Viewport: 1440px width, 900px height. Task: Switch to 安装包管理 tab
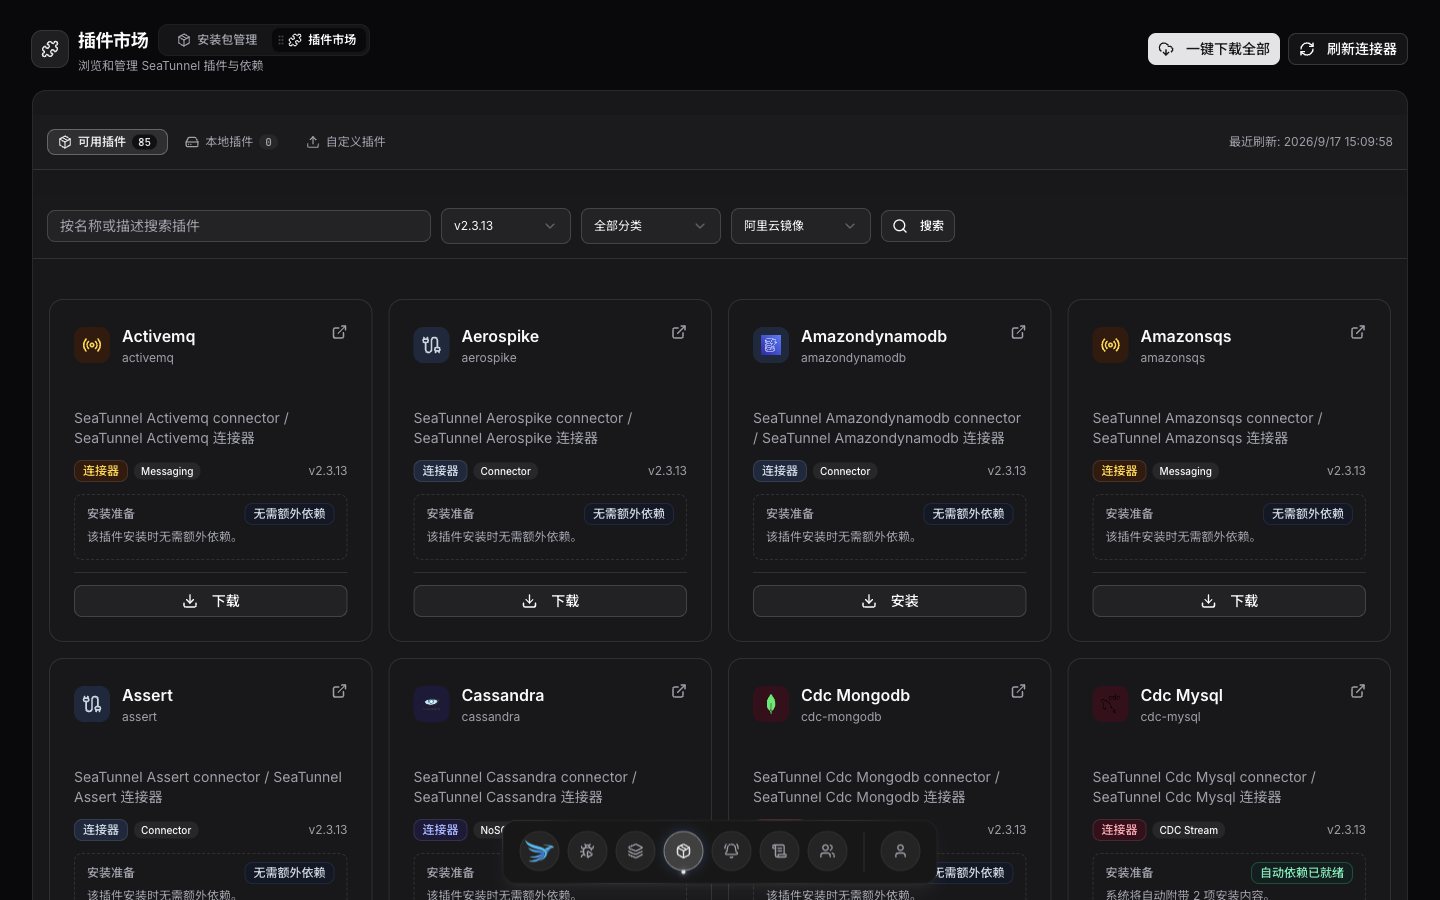[x=218, y=40]
